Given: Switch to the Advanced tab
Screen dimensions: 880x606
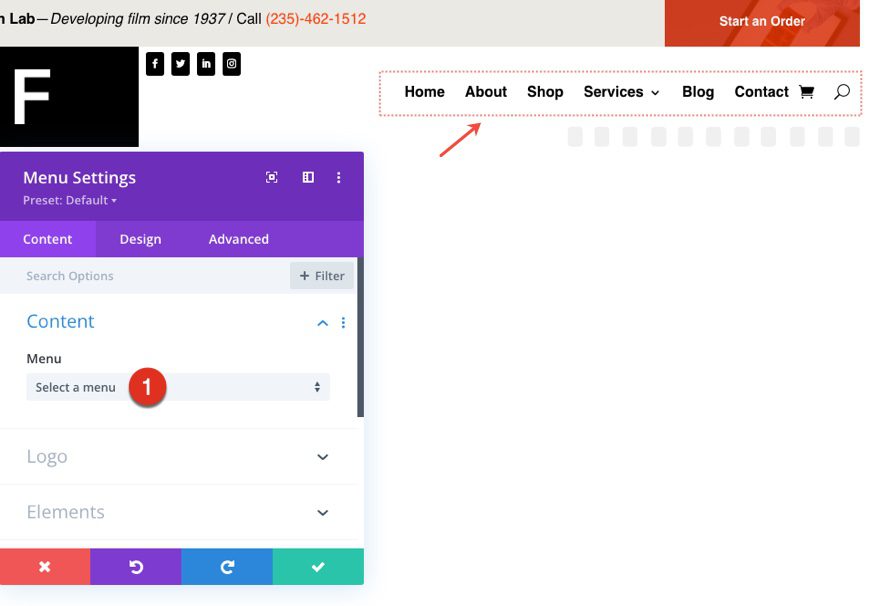Looking at the screenshot, I should click(x=238, y=239).
